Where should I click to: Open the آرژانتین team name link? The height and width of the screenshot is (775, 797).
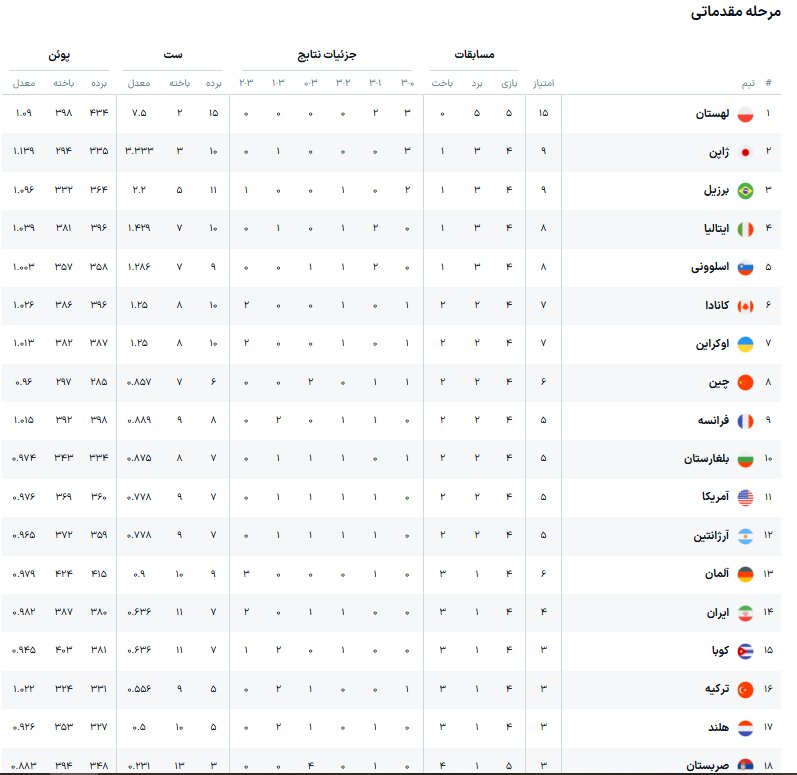708,536
